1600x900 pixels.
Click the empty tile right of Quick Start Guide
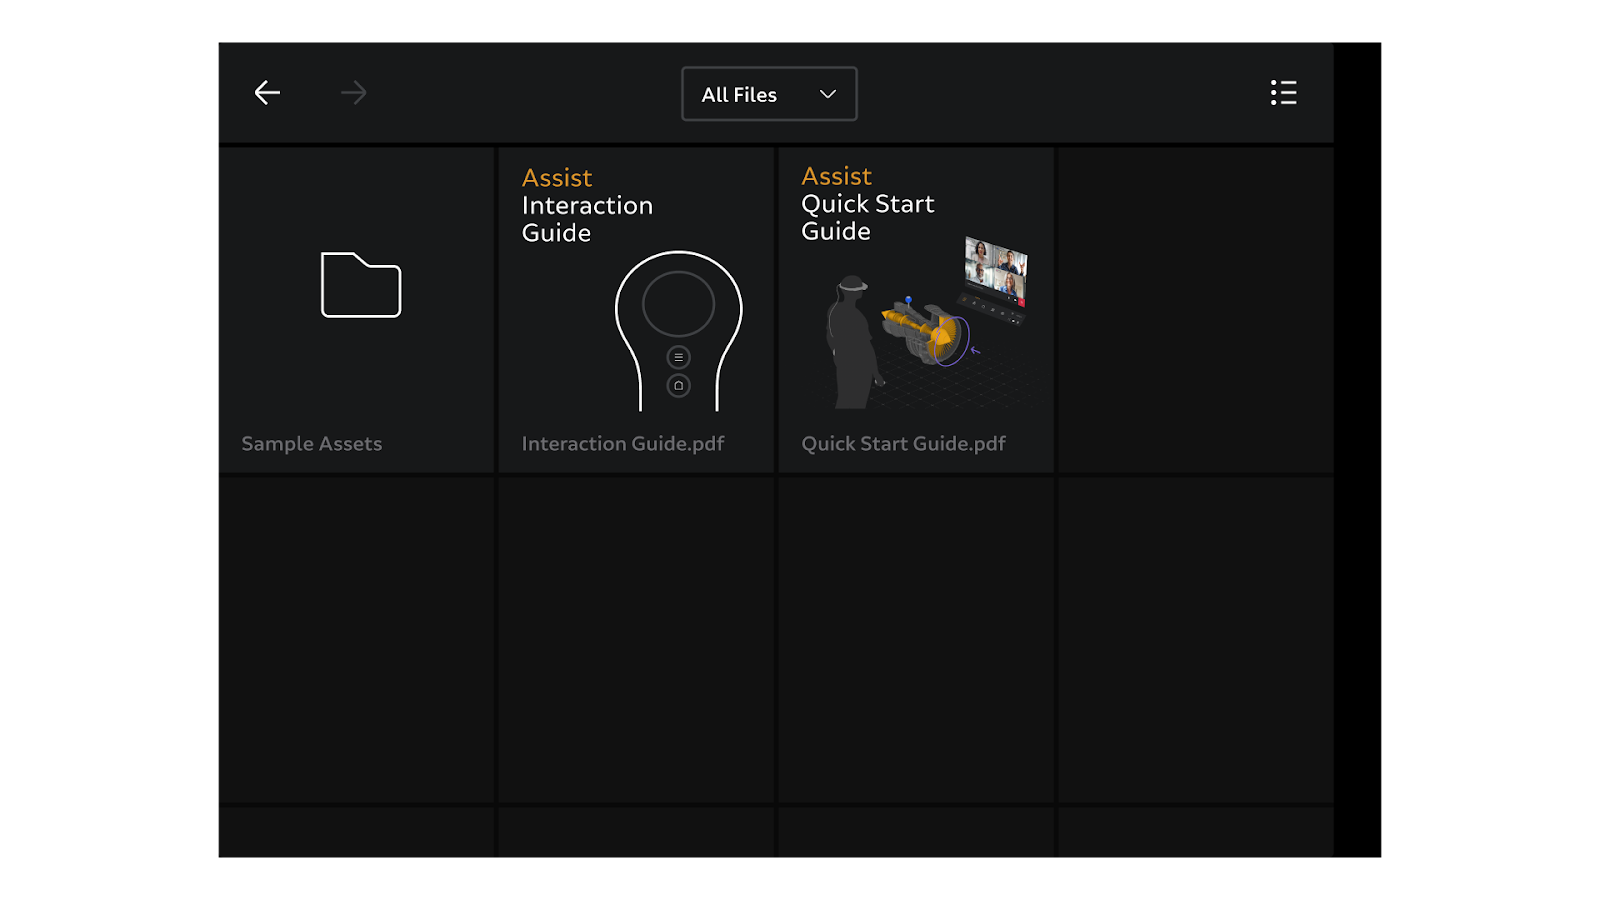tap(1195, 310)
